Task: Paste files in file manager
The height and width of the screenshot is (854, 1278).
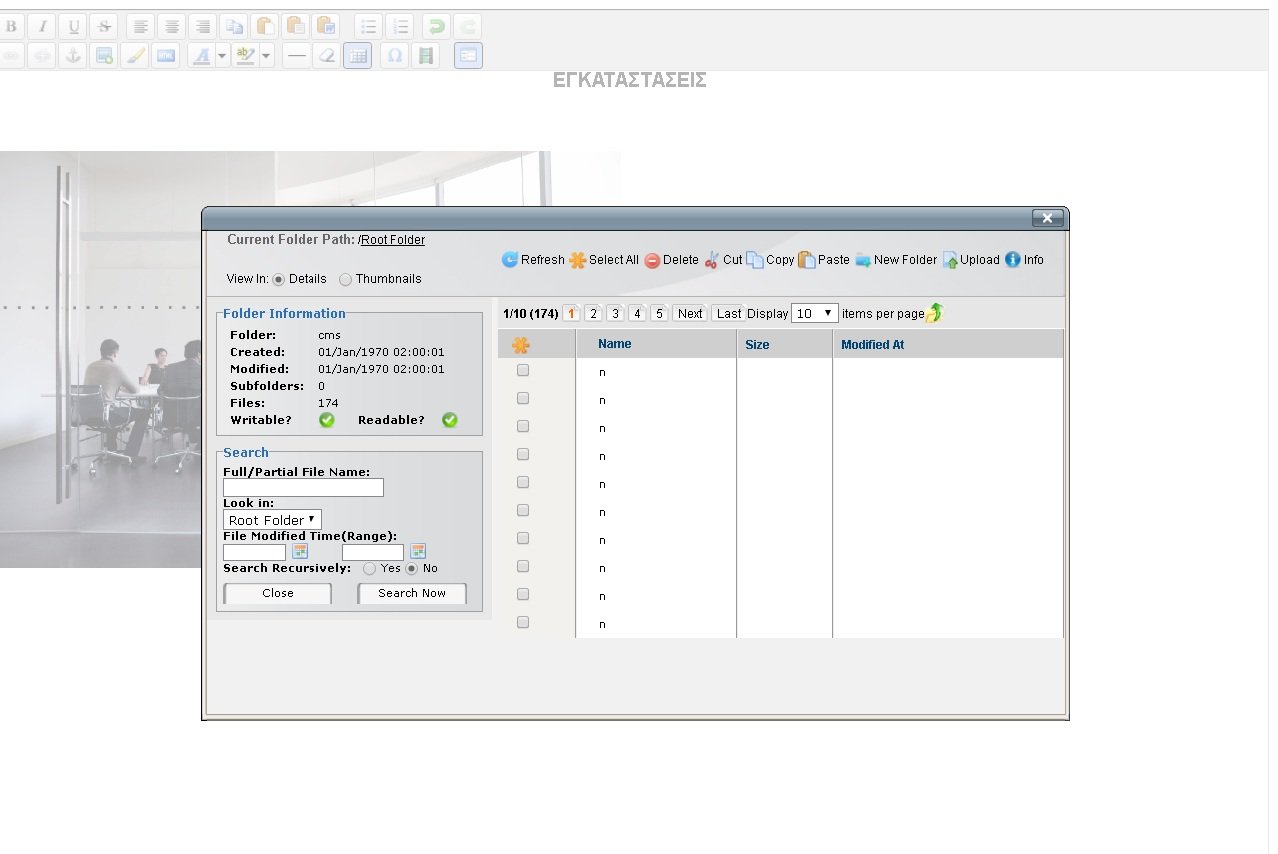Action: point(824,260)
